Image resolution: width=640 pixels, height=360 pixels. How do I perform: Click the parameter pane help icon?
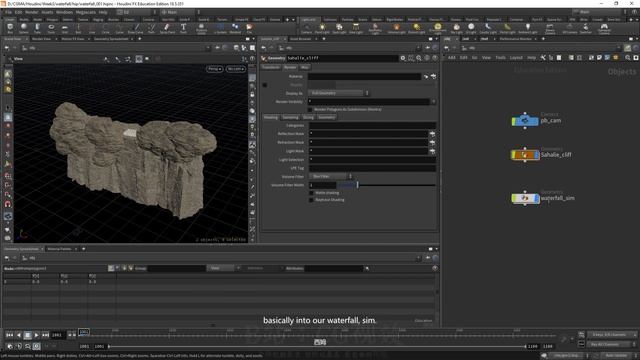pyautogui.click(x=434, y=58)
